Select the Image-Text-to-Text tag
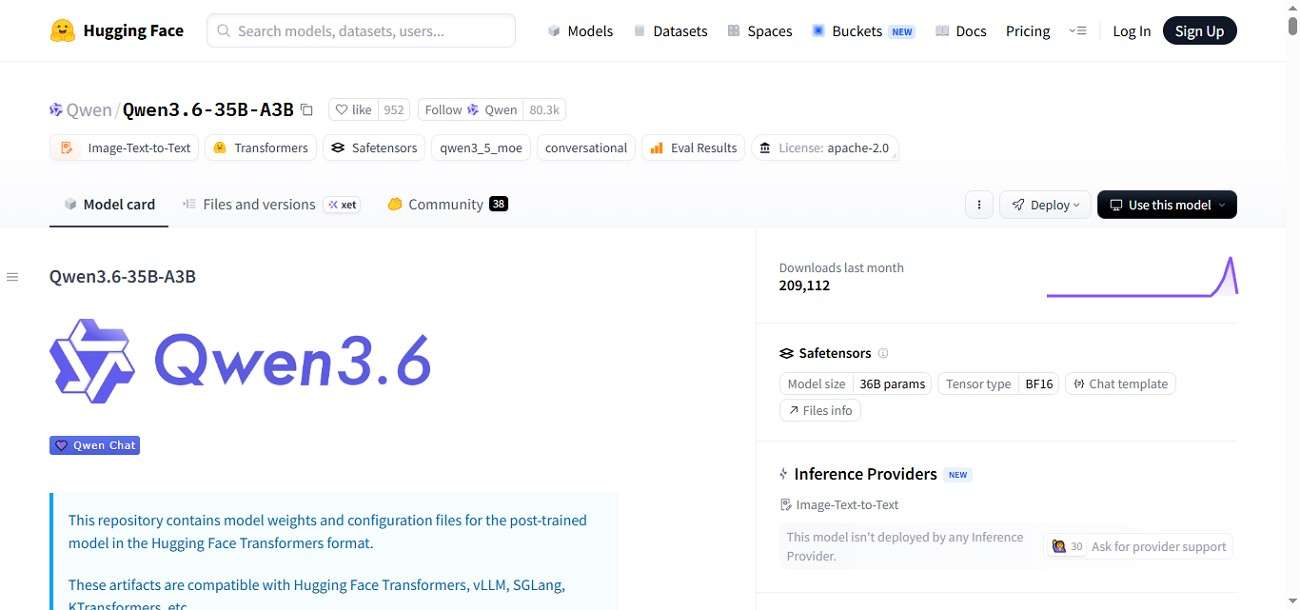1300x610 pixels. pyautogui.click(x=124, y=148)
